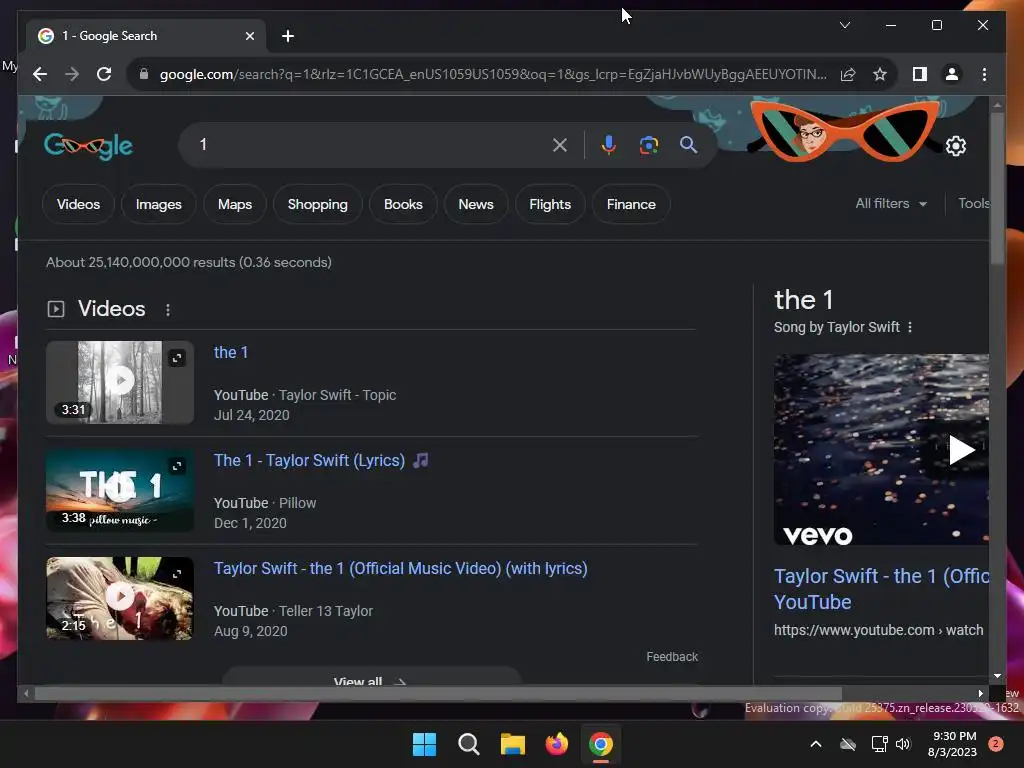
Task: Click the Chrome taskbar icon
Action: pyautogui.click(x=601, y=744)
